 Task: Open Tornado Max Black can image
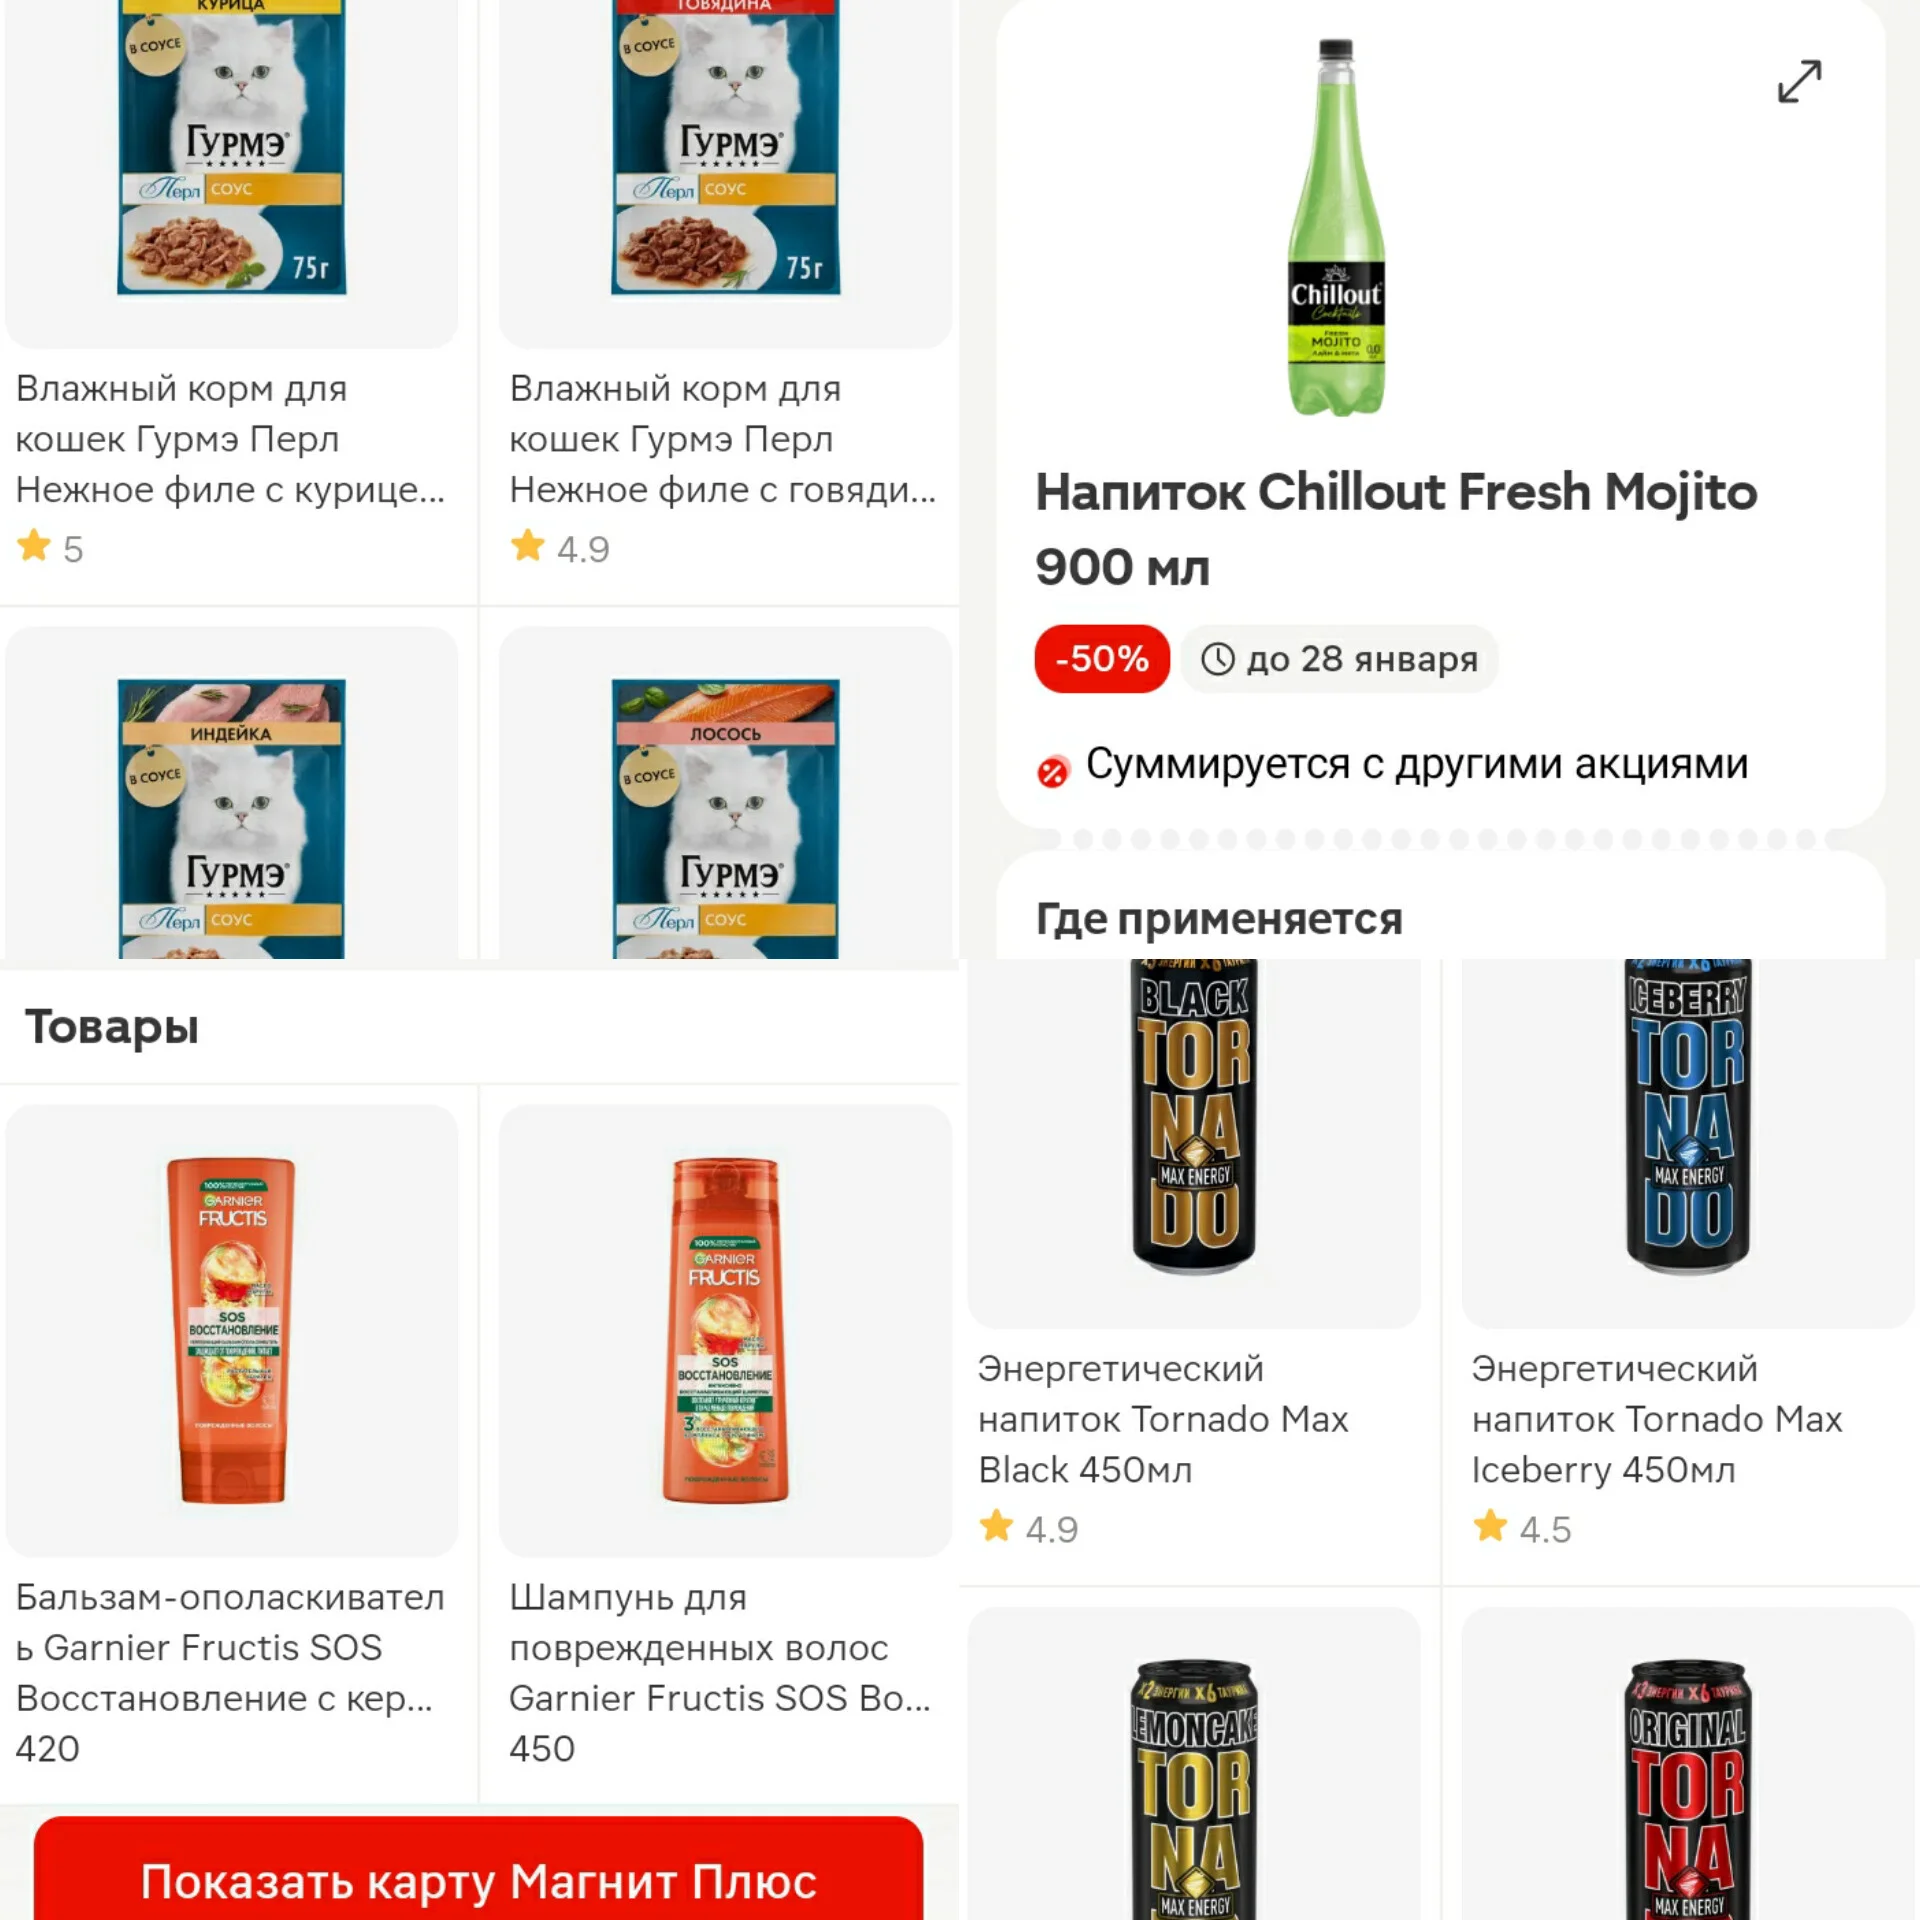pyautogui.click(x=1193, y=1143)
